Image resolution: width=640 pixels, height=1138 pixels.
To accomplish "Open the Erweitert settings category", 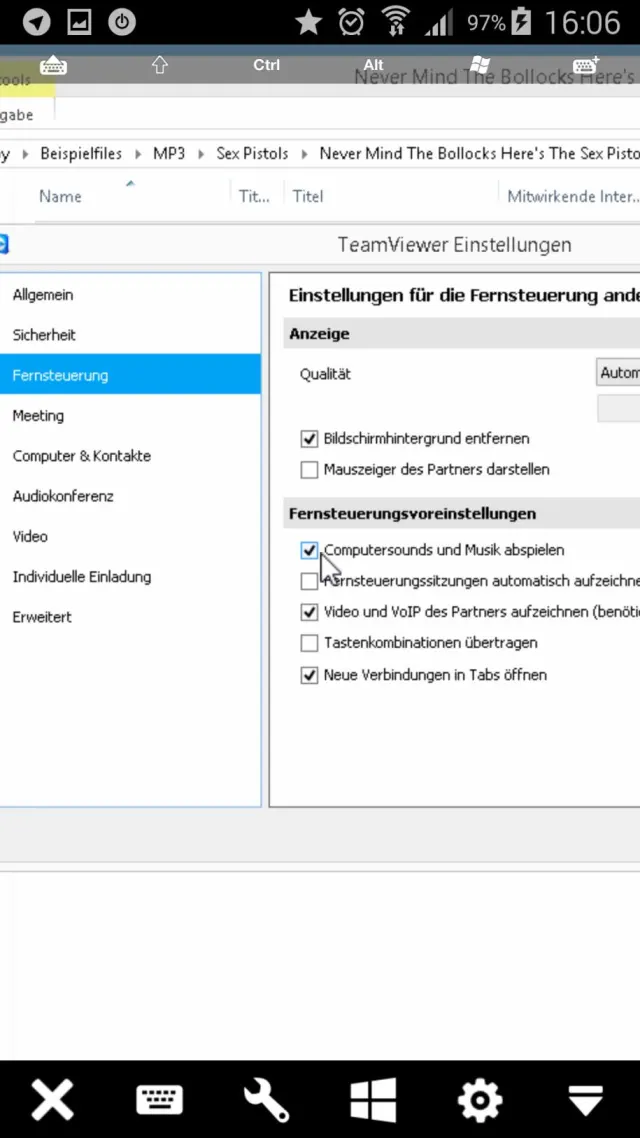I will [42, 617].
